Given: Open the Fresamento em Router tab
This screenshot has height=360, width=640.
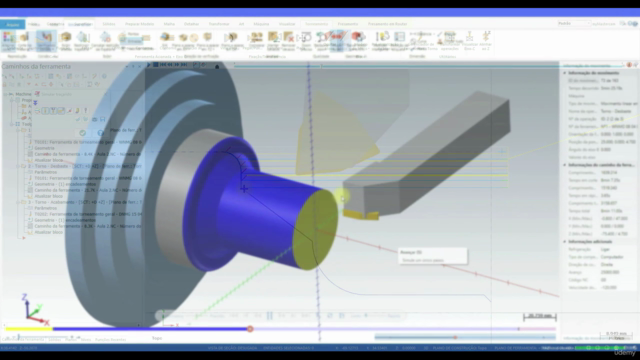Looking at the screenshot, I should coord(387,24).
